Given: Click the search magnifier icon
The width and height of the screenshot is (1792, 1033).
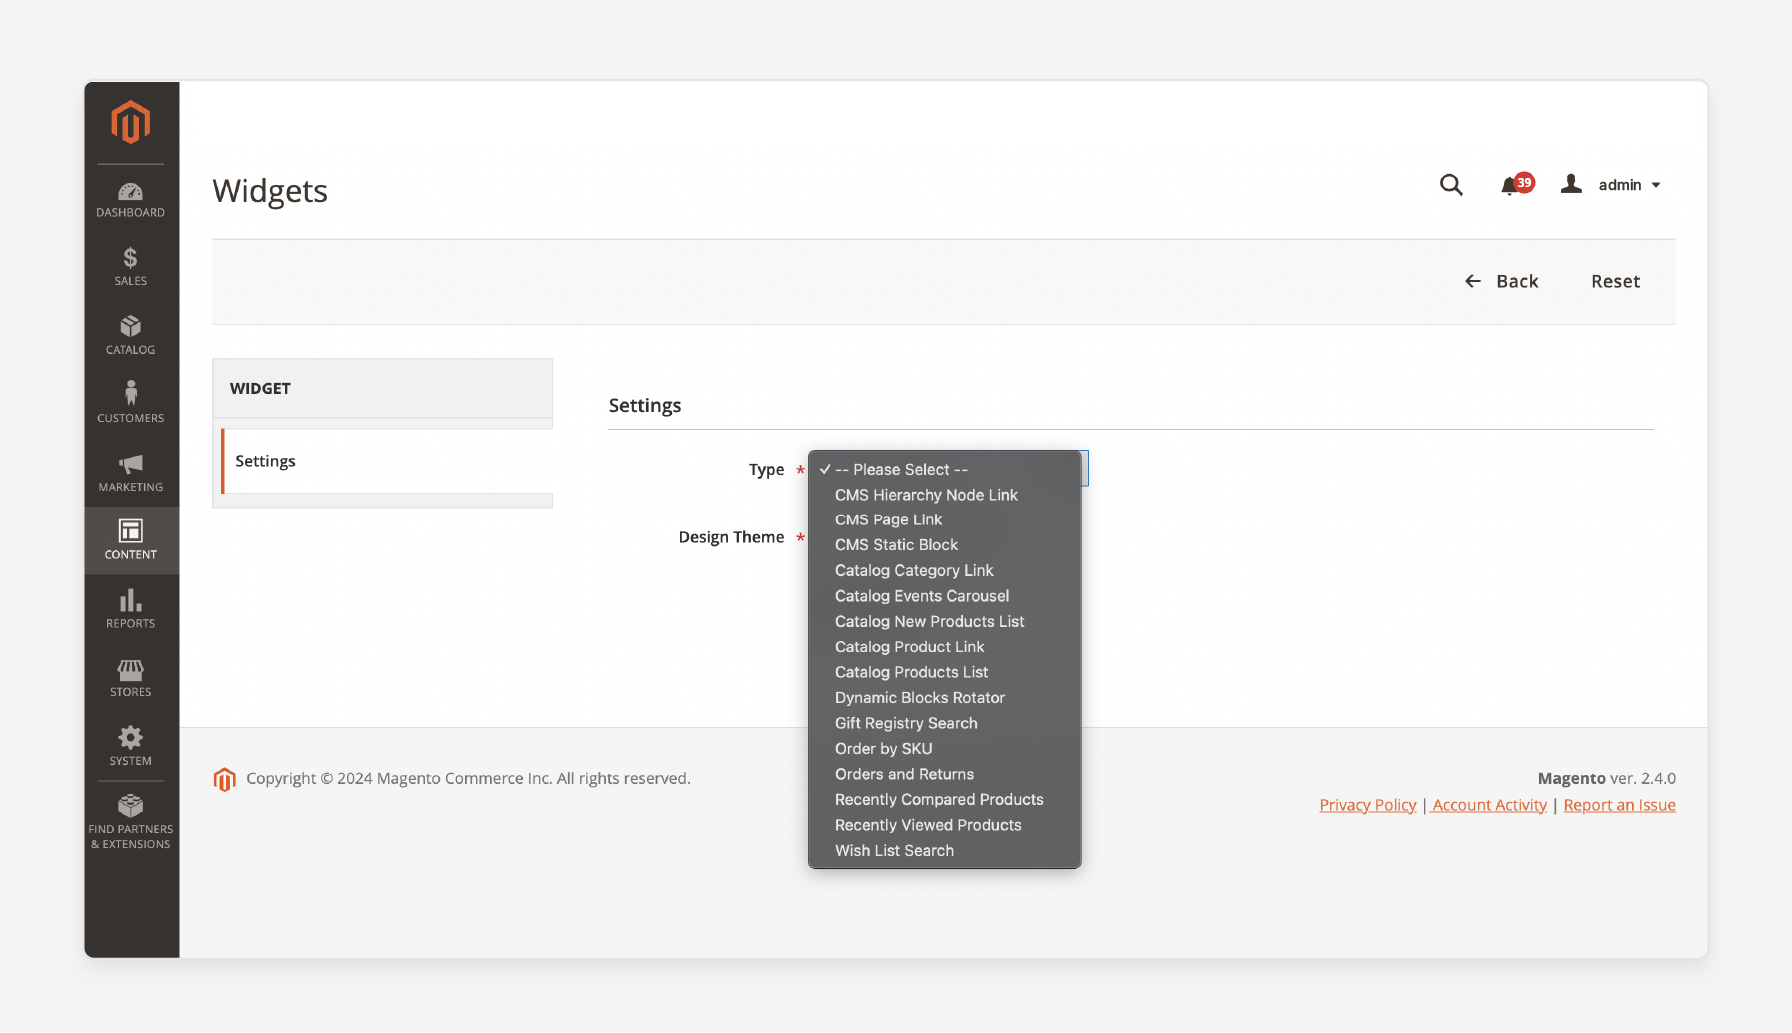Looking at the screenshot, I should 1451,185.
